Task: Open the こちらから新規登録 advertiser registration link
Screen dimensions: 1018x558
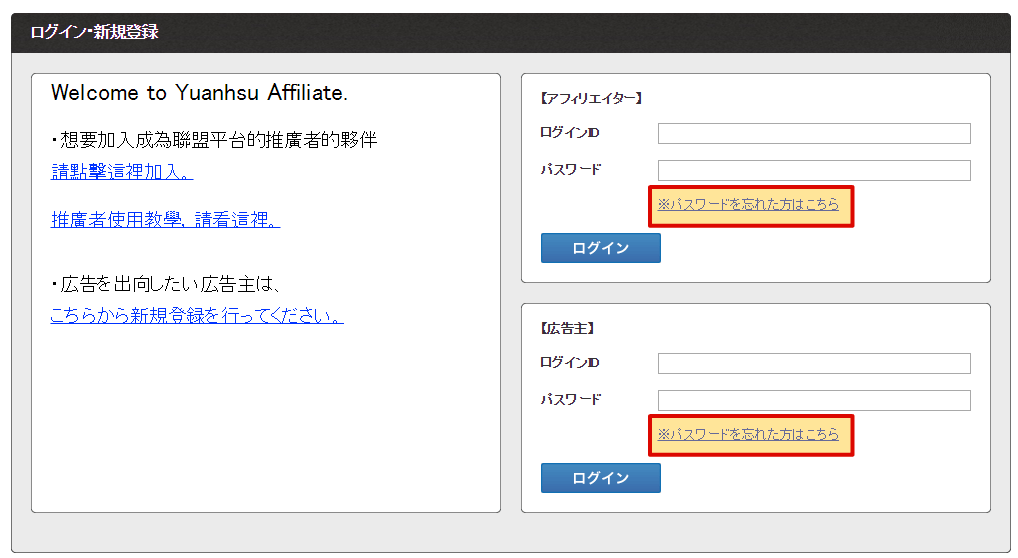Action: 197,316
